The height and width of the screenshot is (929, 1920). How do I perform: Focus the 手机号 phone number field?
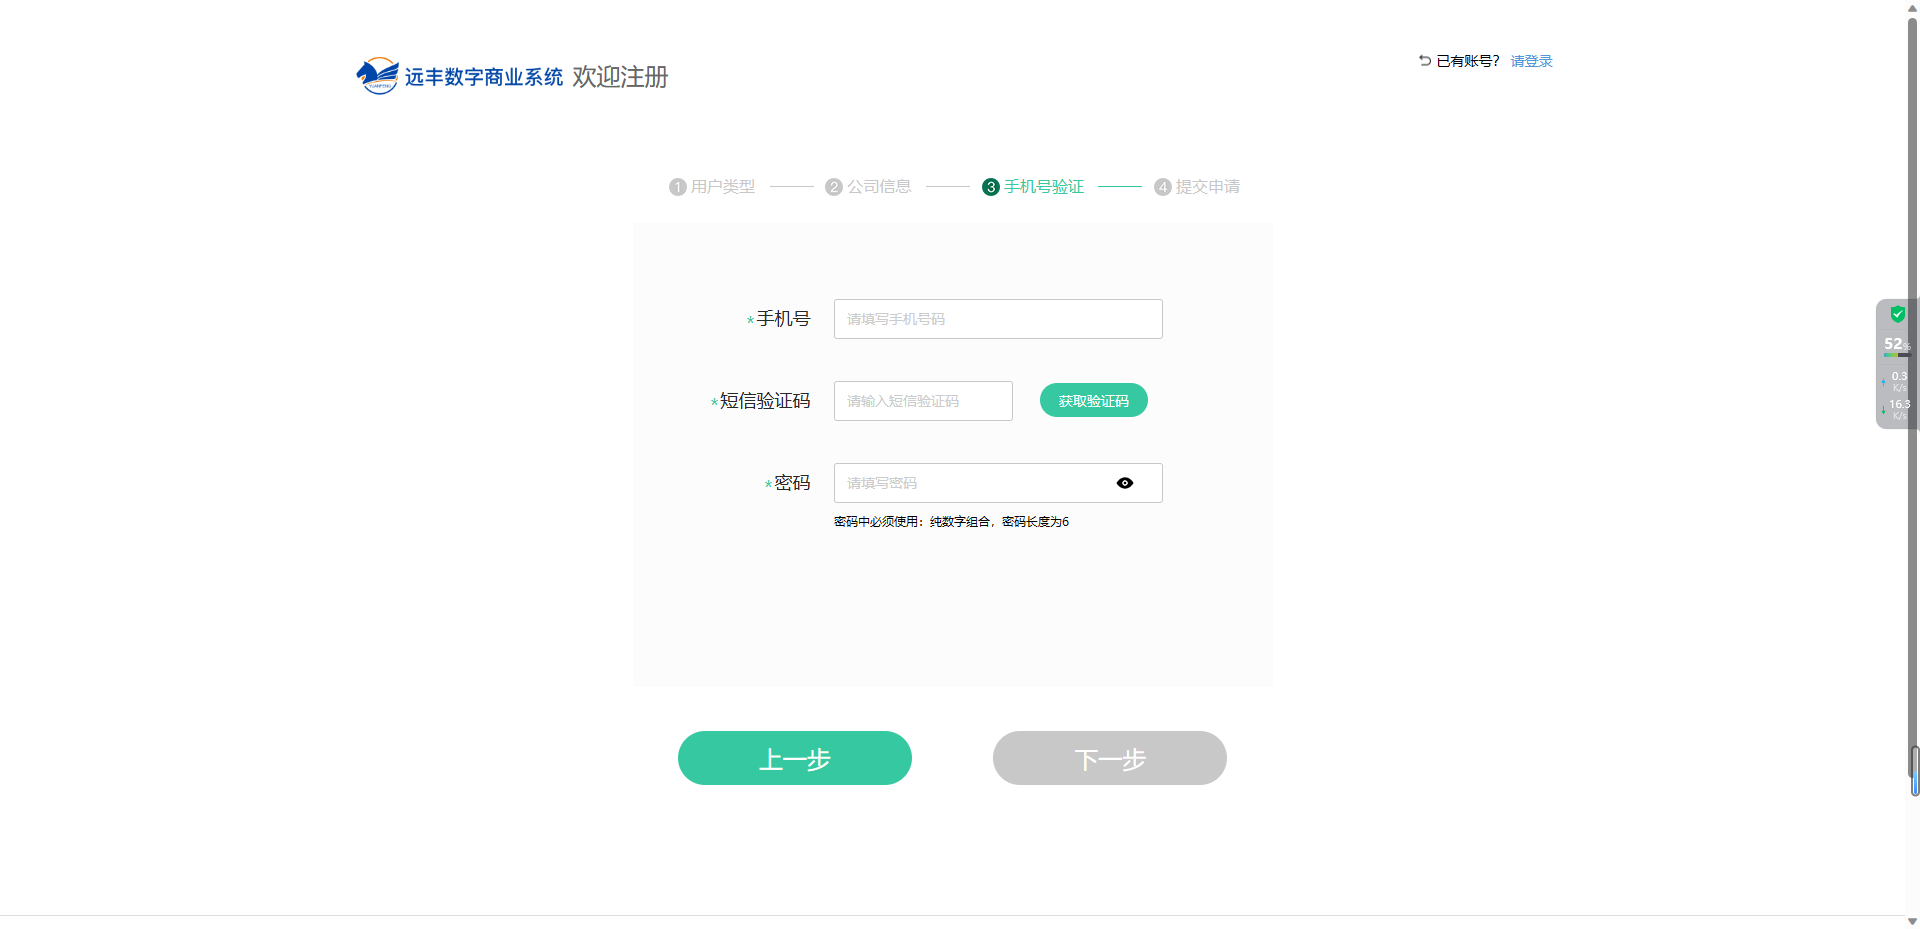(x=998, y=319)
